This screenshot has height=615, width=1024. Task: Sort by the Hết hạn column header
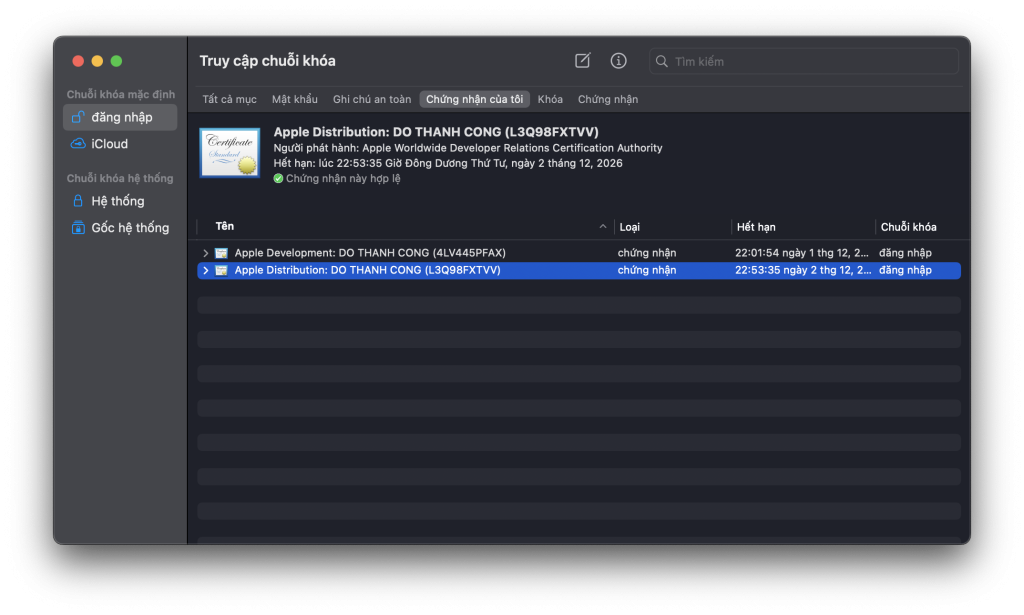click(756, 227)
